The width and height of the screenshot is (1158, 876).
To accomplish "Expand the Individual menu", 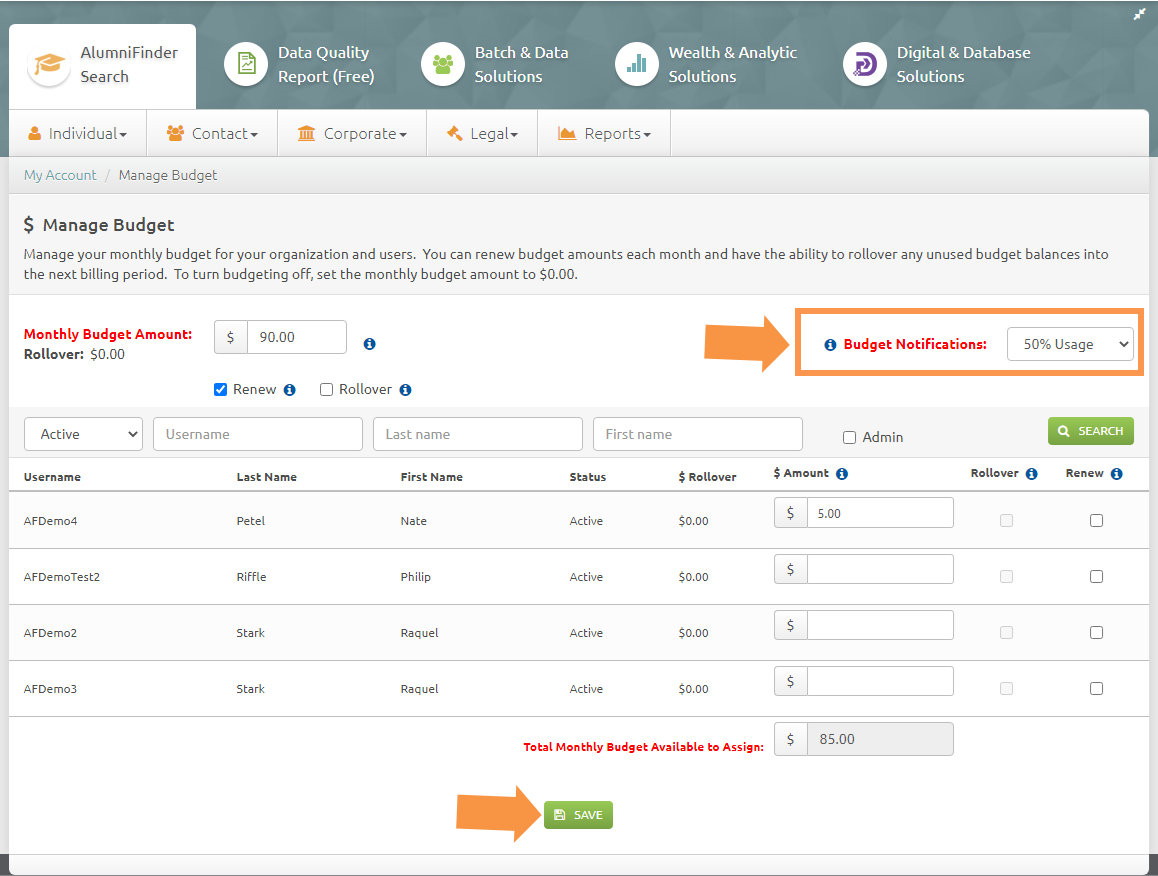I will click(77, 134).
